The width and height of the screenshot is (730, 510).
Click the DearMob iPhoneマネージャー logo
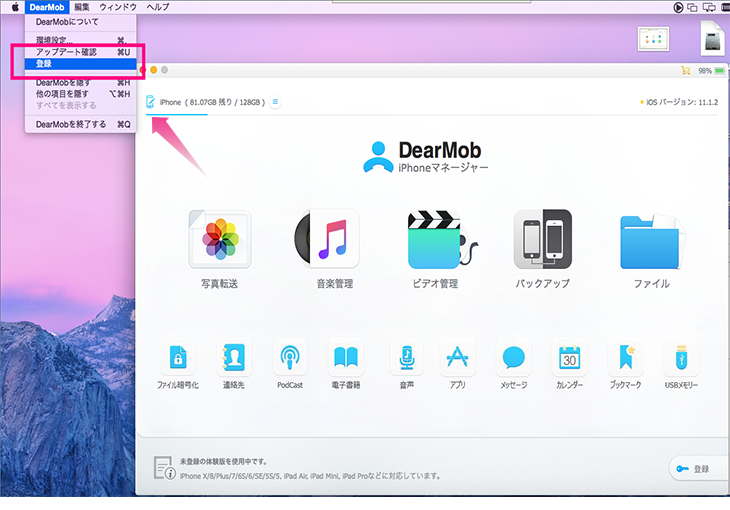426,157
